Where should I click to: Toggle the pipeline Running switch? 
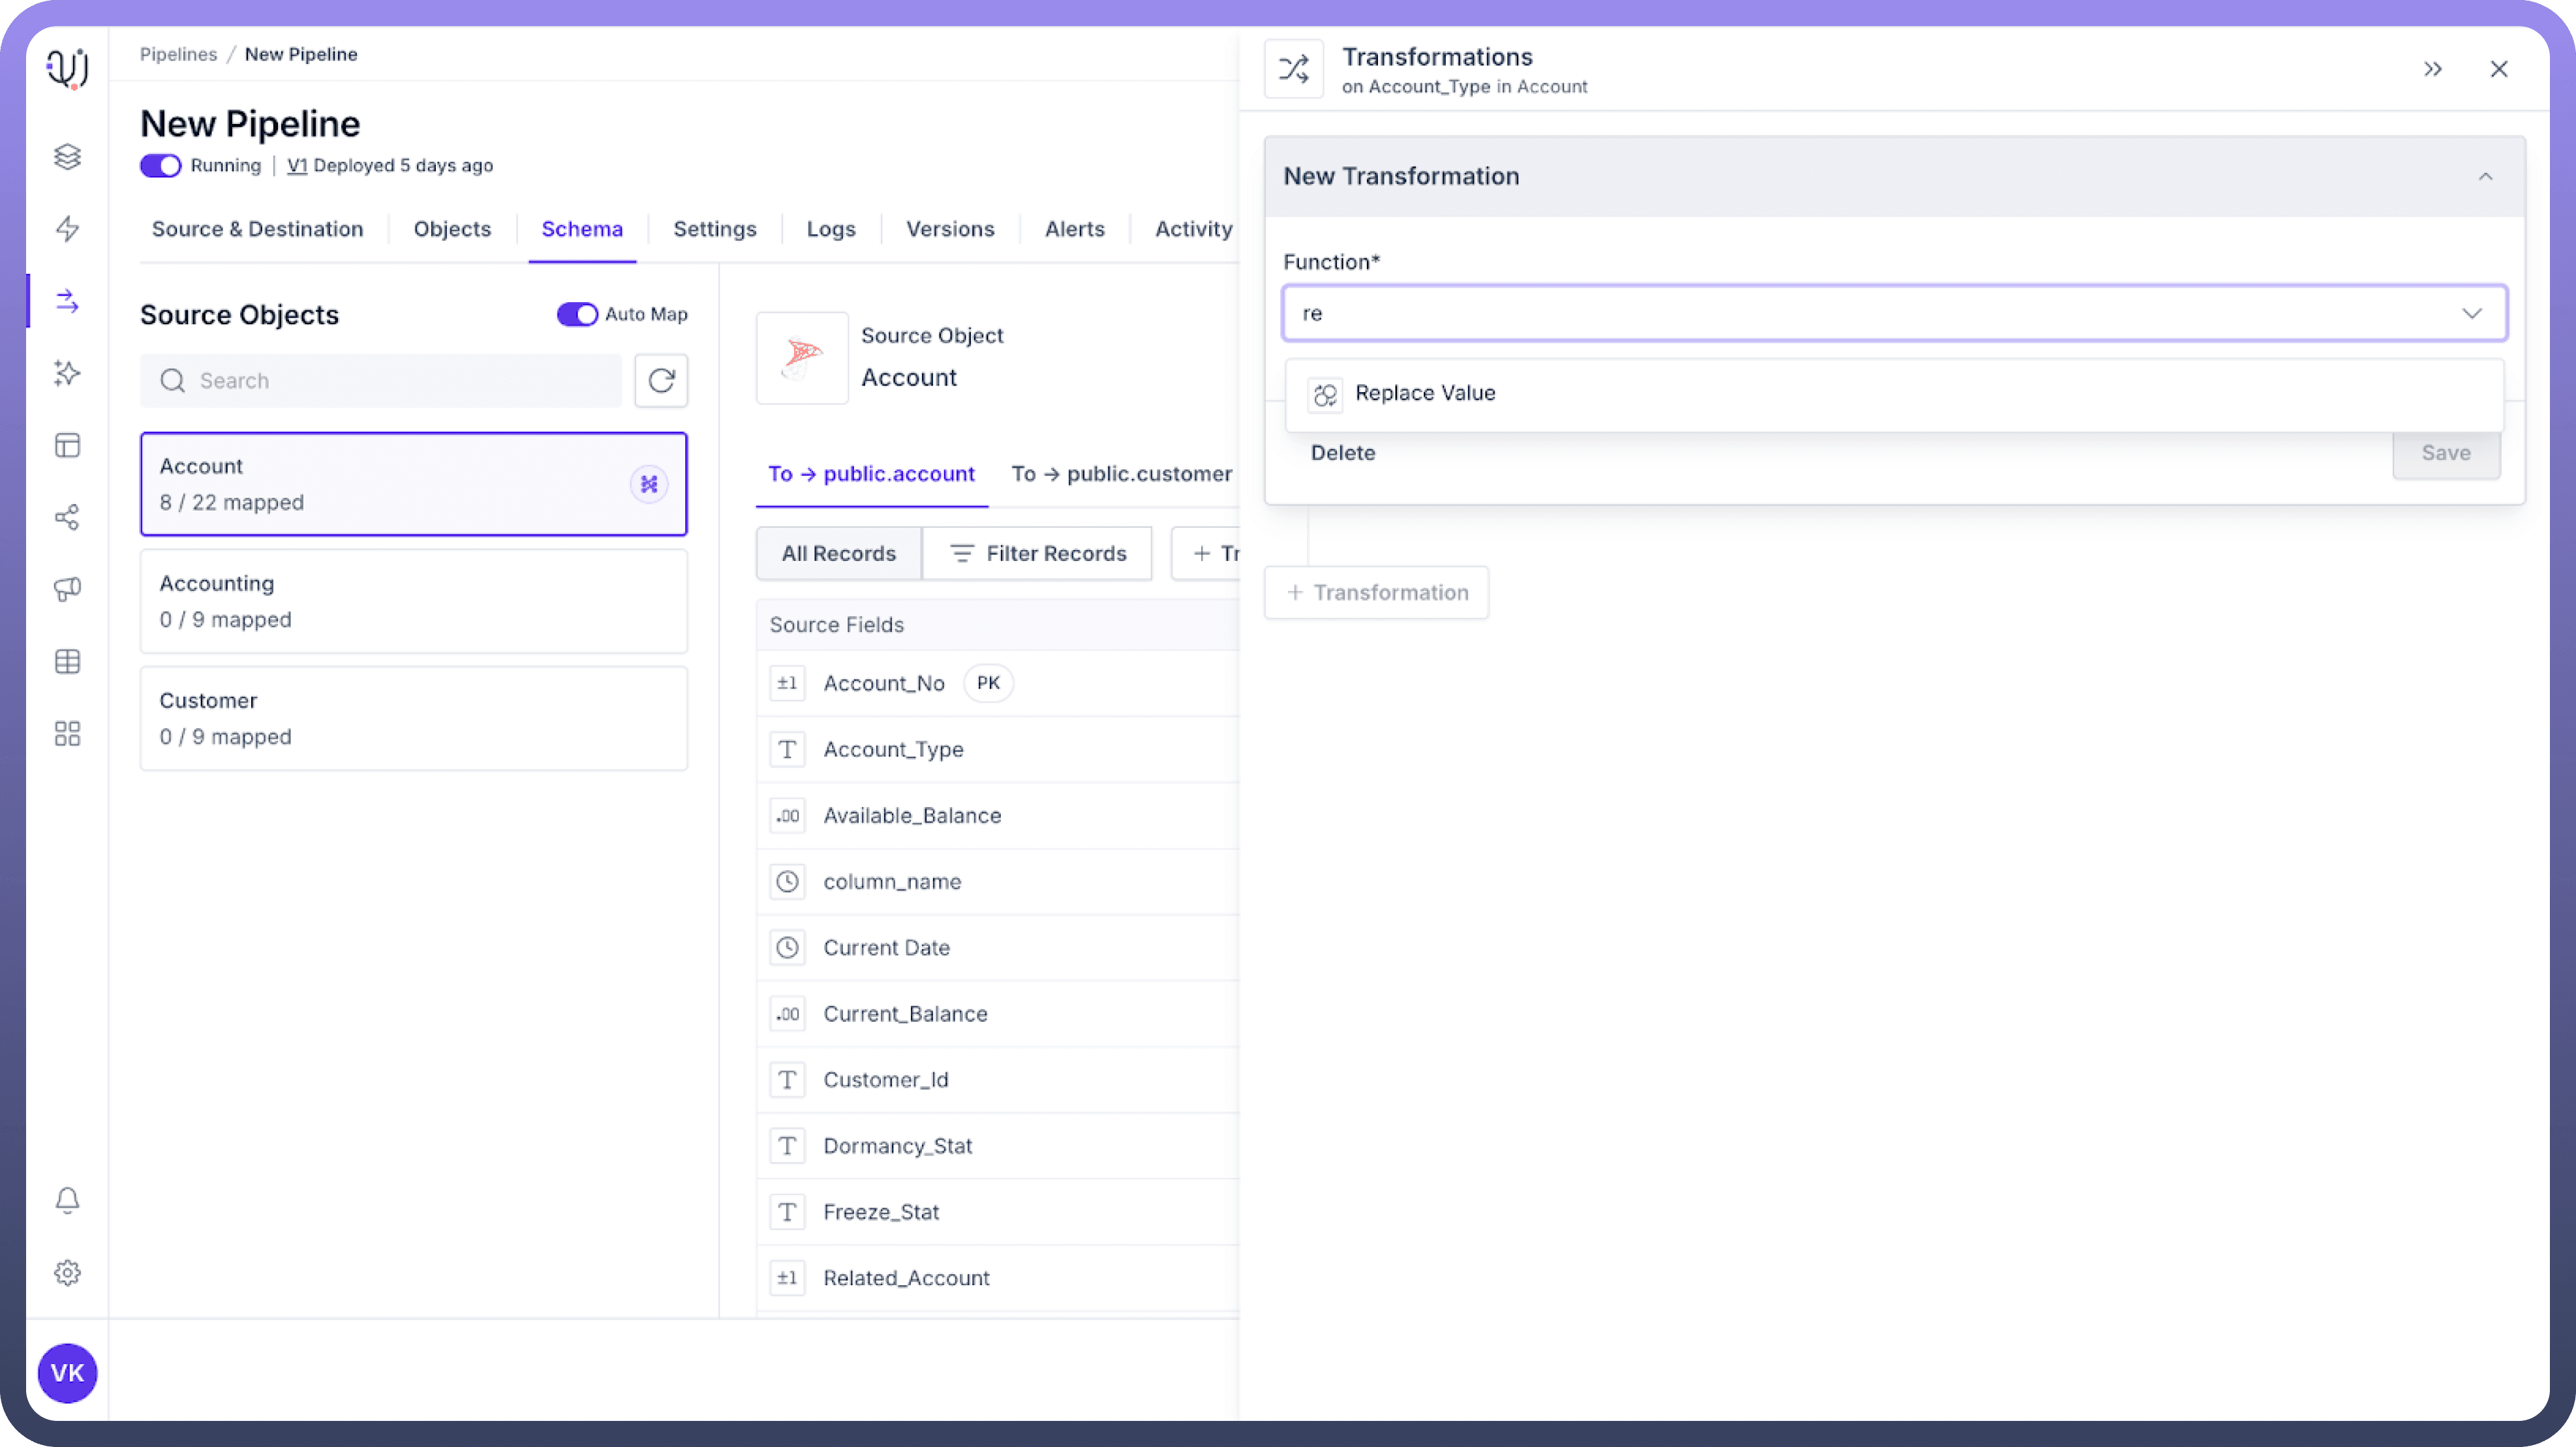point(160,166)
